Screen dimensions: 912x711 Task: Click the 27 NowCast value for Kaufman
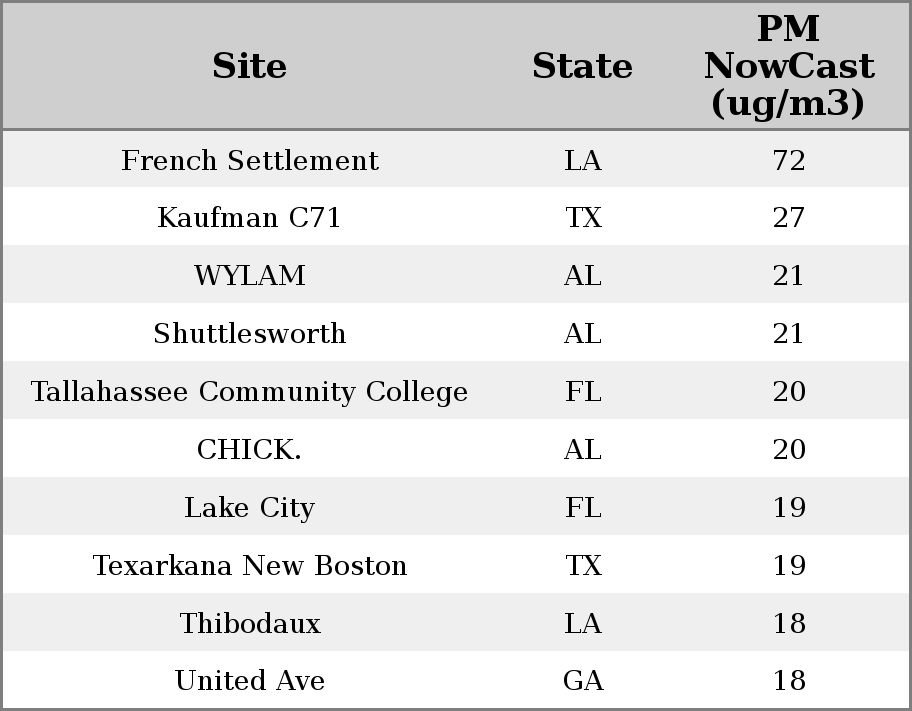(788, 218)
